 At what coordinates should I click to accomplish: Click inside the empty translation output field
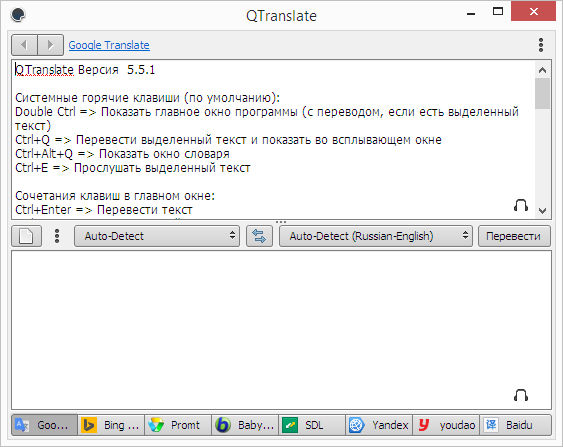(x=281, y=330)
